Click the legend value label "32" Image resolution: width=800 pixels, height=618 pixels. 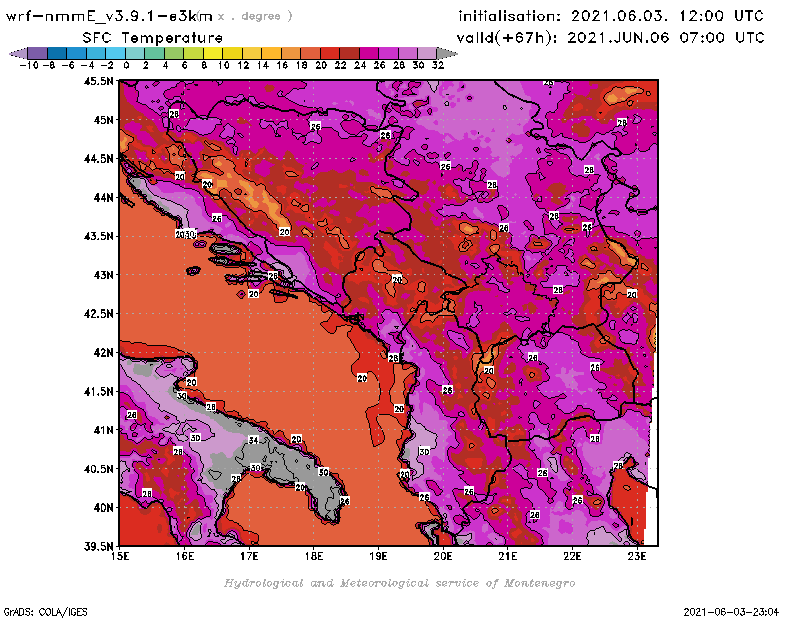[438, 66]
